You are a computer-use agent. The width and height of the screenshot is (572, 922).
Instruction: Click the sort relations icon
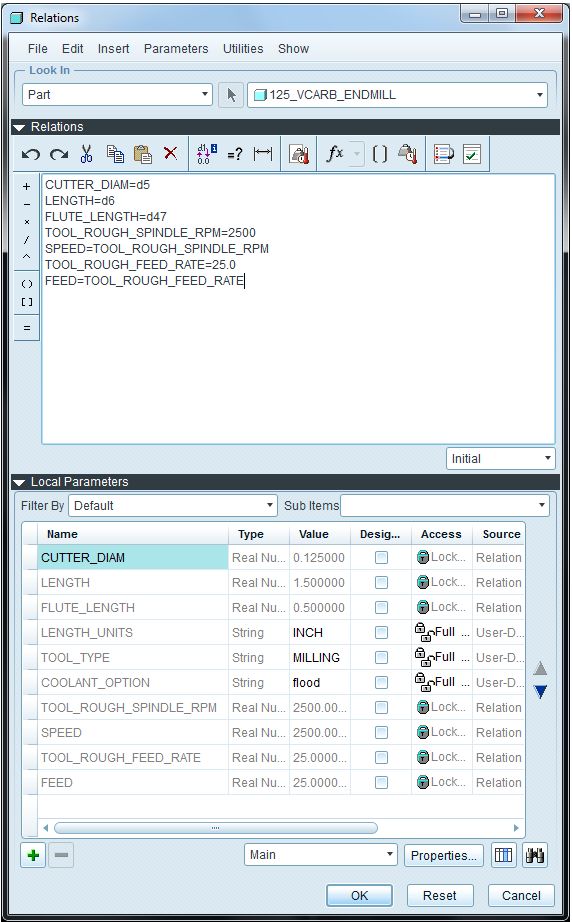click(x=444, y=154)
